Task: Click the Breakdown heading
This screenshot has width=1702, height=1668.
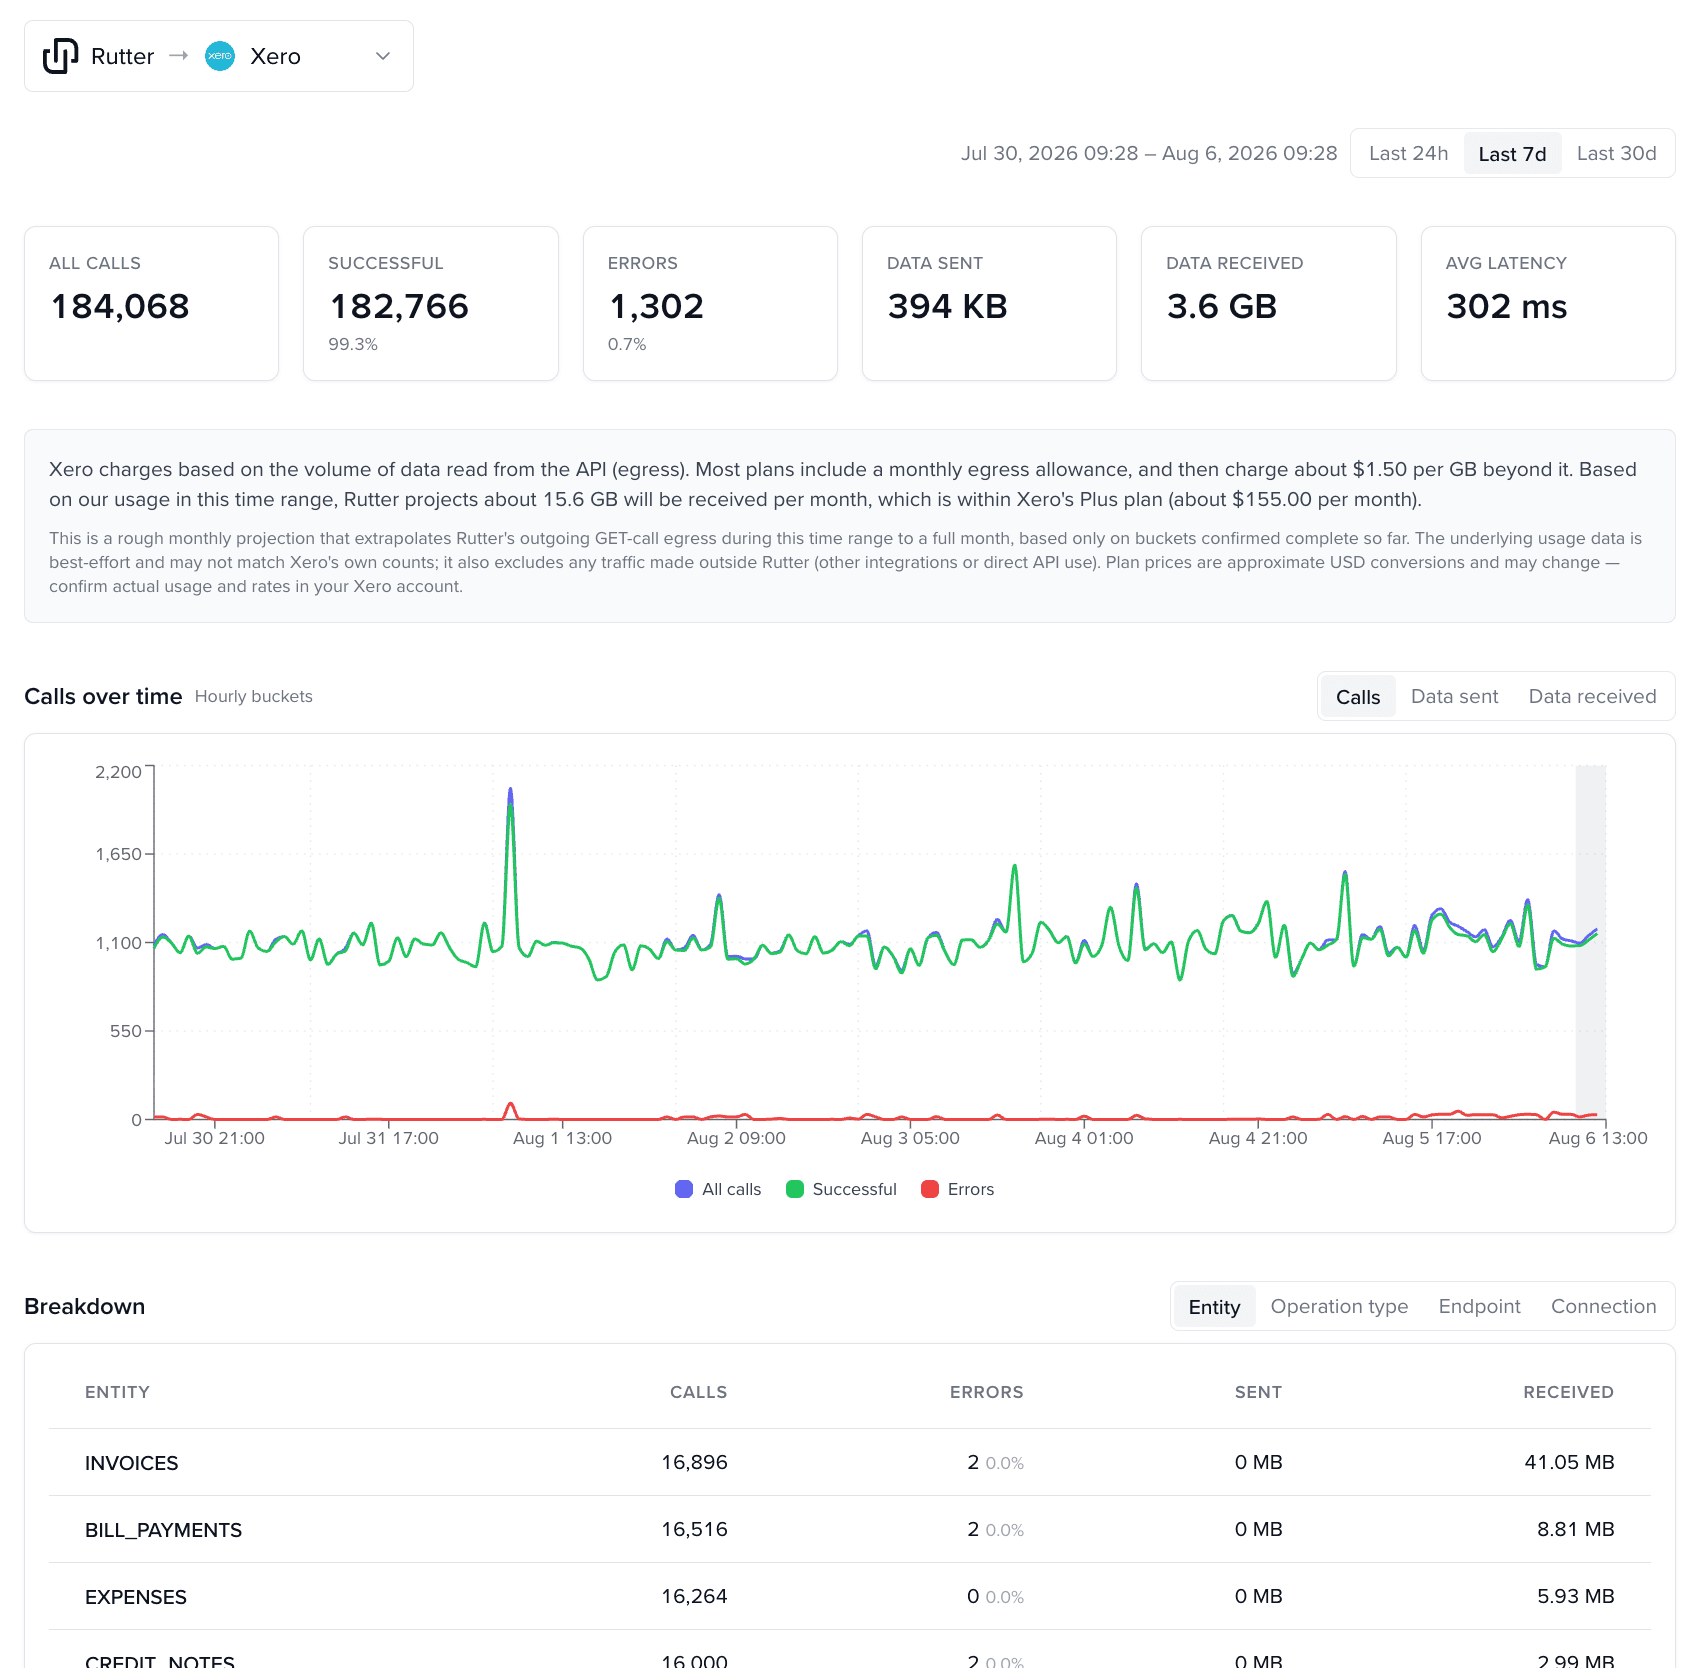Action: 84,1306
